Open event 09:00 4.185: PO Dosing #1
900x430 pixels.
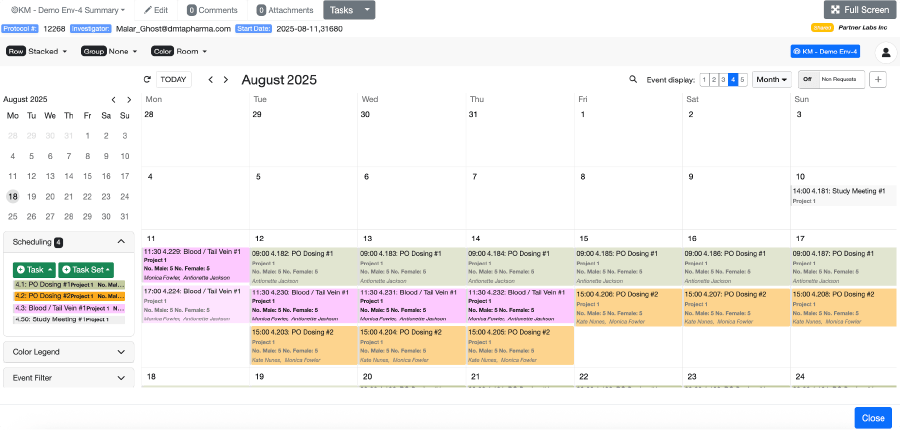tap(629, 266)
